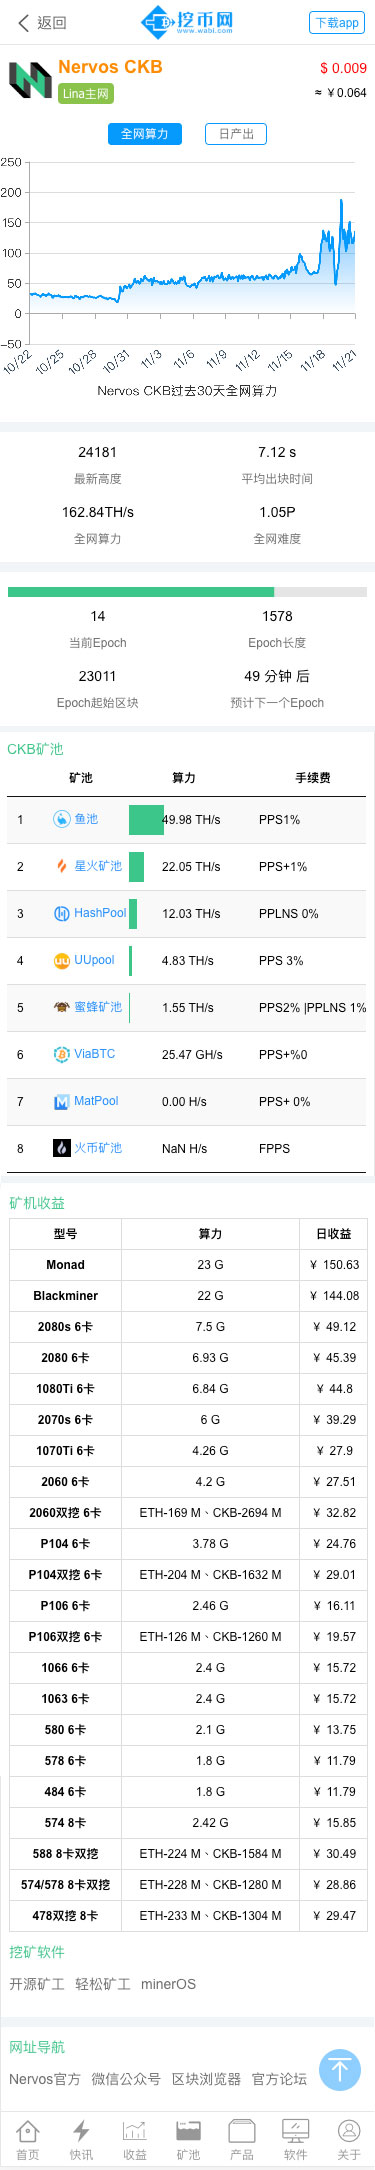Open 软件 monitor icon in bottom bar
Image resolution: width=375 pixels, height=2170 pixels.
(295, 2138)
